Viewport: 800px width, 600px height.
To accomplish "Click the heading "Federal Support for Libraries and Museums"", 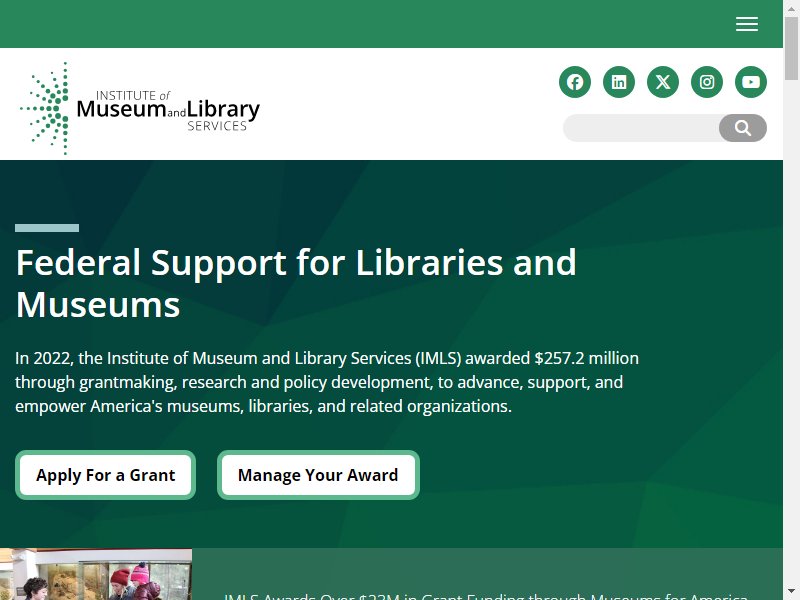I will coord(296,283).
